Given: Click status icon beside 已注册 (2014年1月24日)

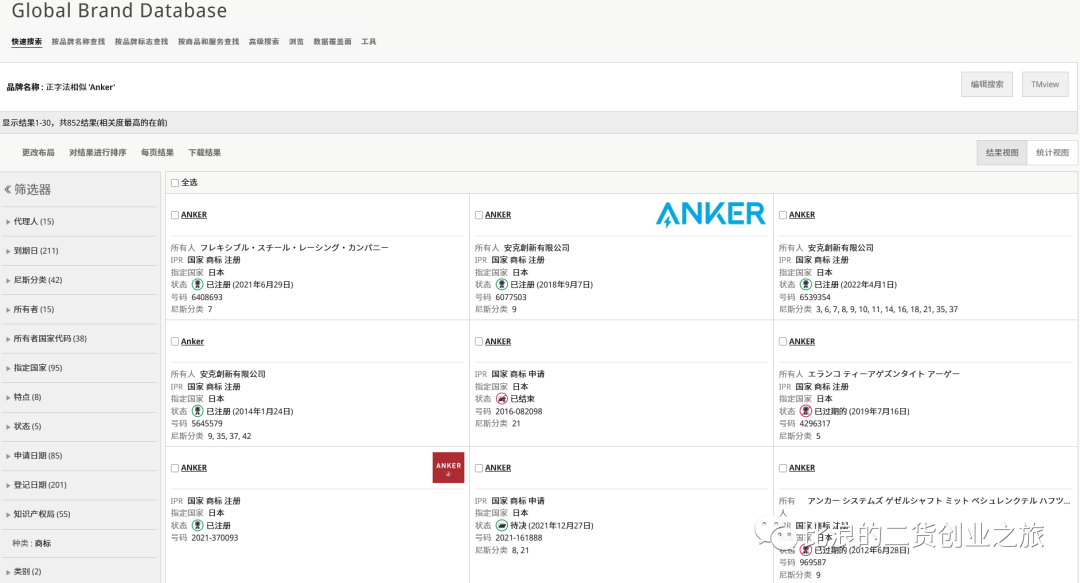Looking at the screenshot, I should [x=197, y=411].
